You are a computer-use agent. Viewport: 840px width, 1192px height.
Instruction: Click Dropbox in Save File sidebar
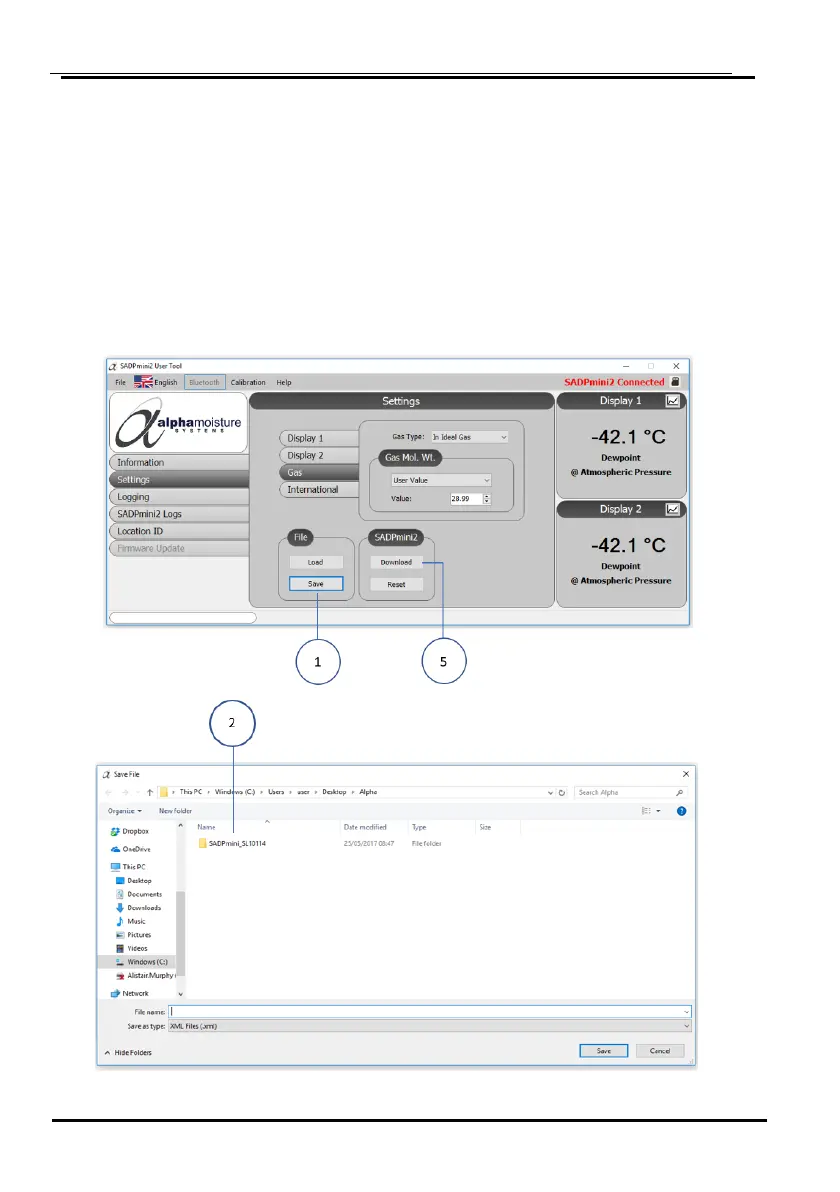pyautogui.click(x=130, y=832)
